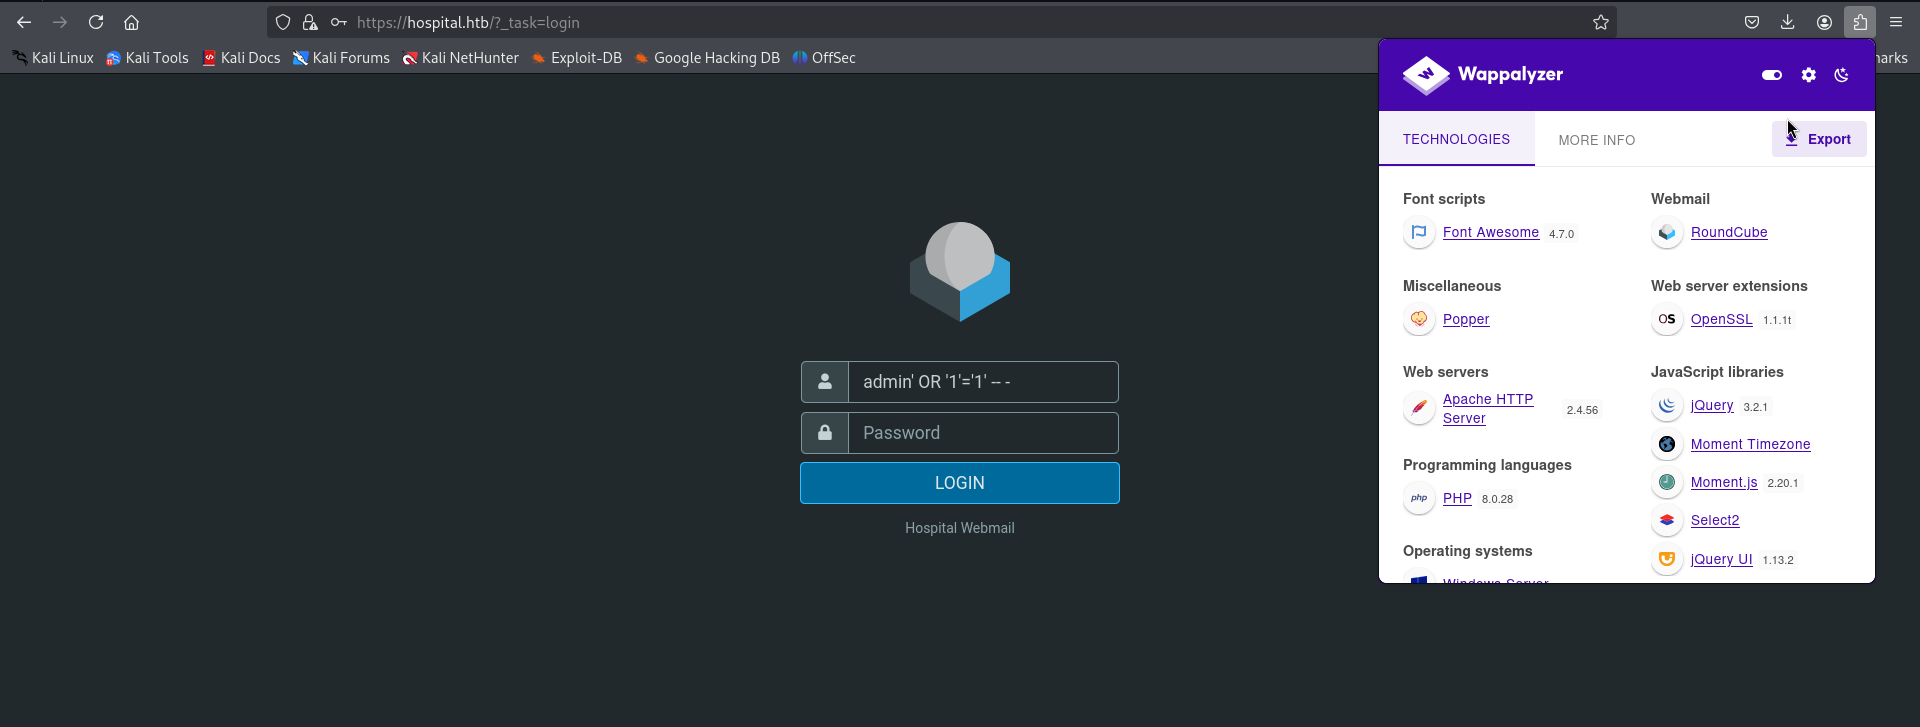Click the Login button
This screenshot has height=727, width=1920.
click(959, 483)
